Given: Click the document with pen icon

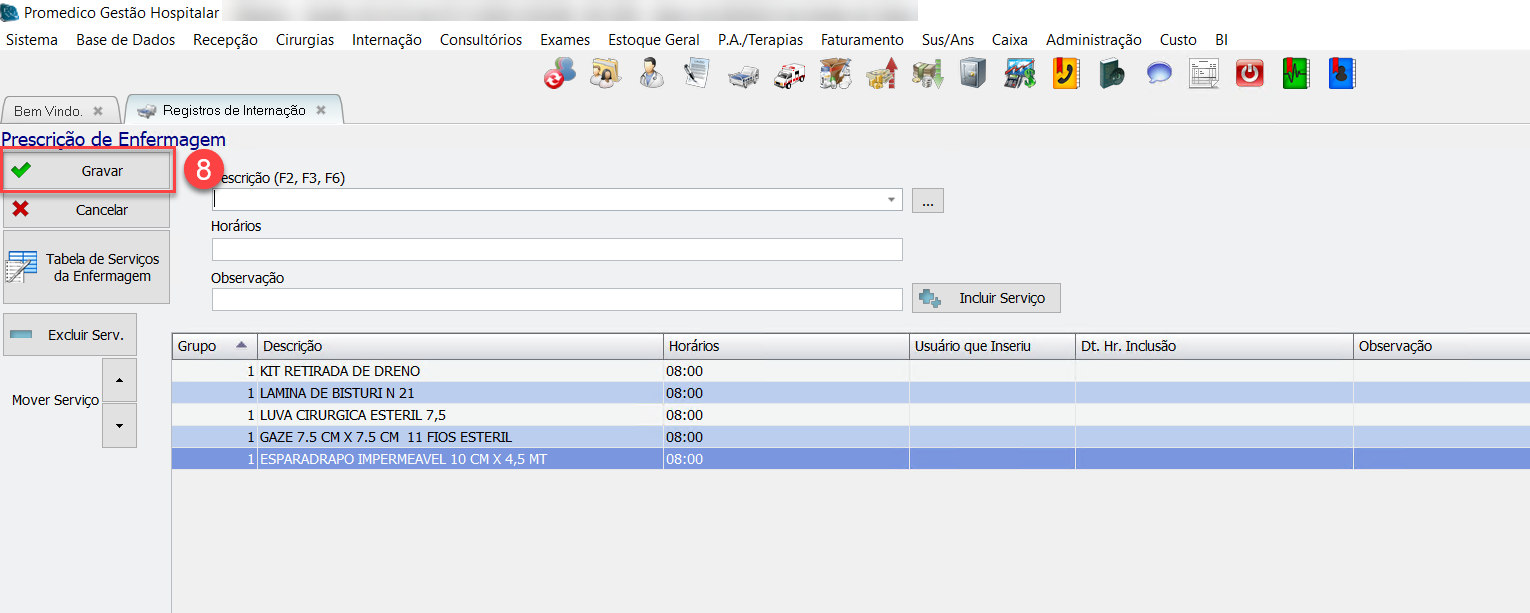Looking at the screenshot, I should tap(697, 74).
